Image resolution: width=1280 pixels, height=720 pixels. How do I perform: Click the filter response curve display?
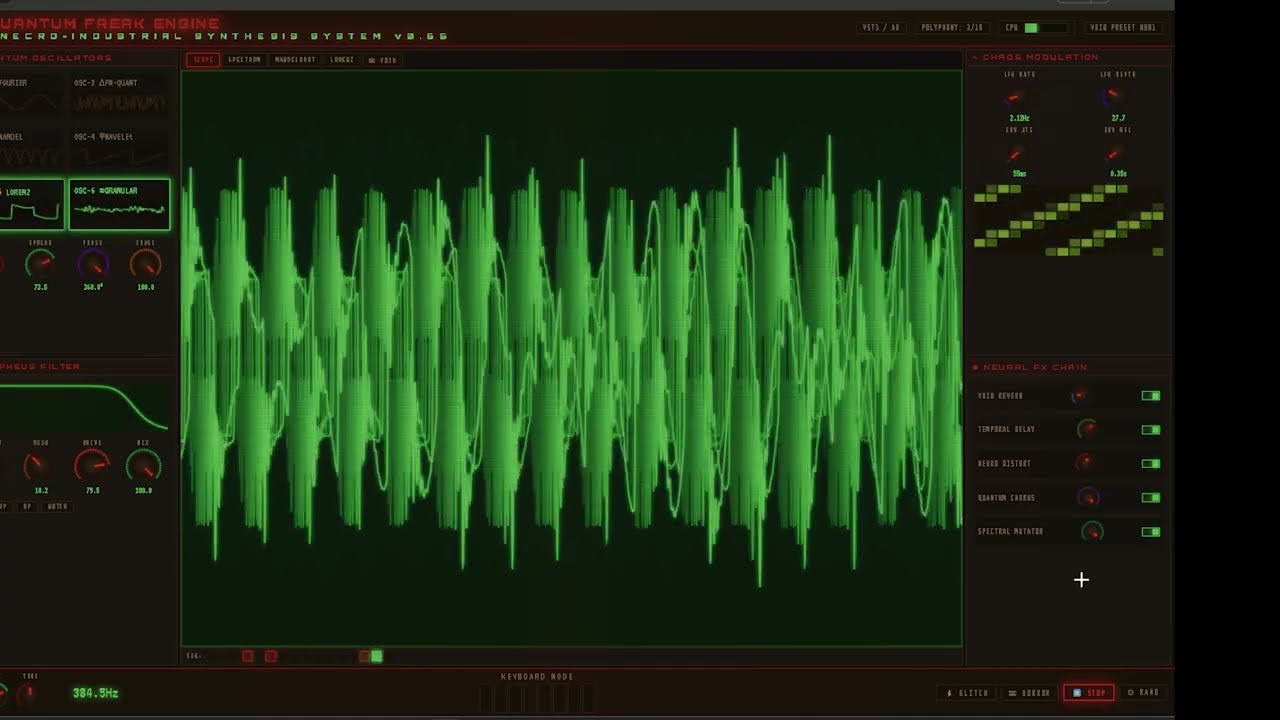click(84, 407)
